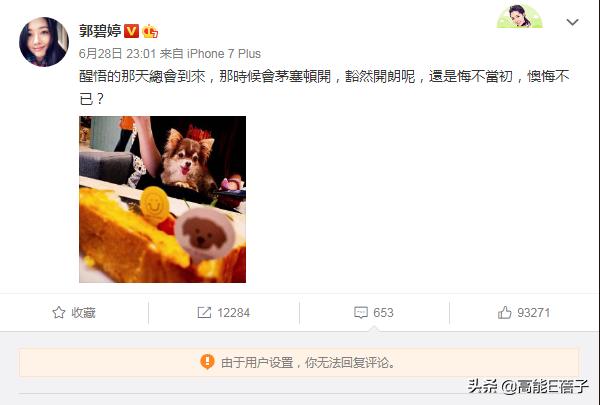Click the orange warning exclamation icon

pyautogui.click(x=207, y=362)
